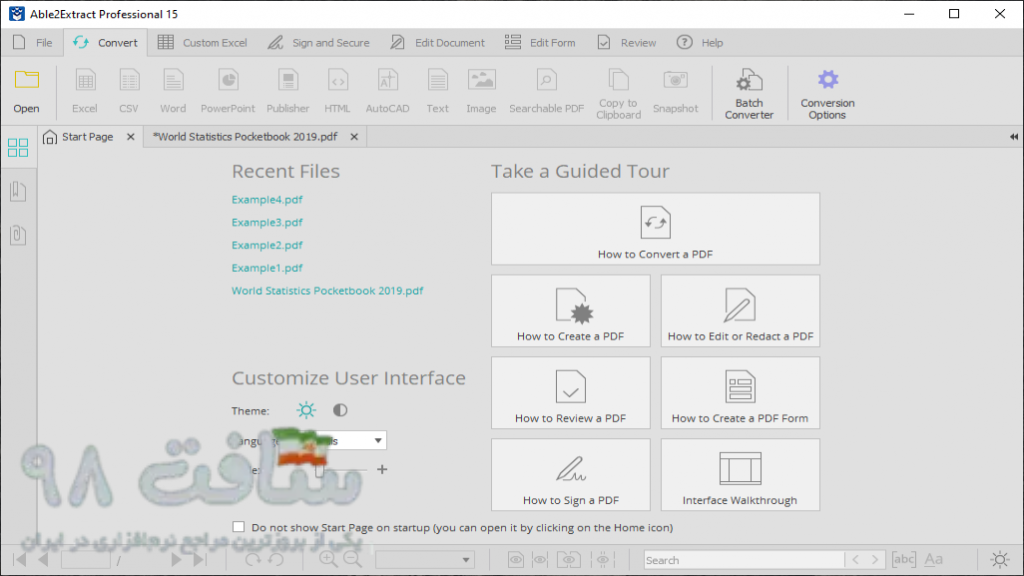The image size is (1024, 576).
Task: Start the How to Convert a PDF tour
Action: click(x=656, y=229)
